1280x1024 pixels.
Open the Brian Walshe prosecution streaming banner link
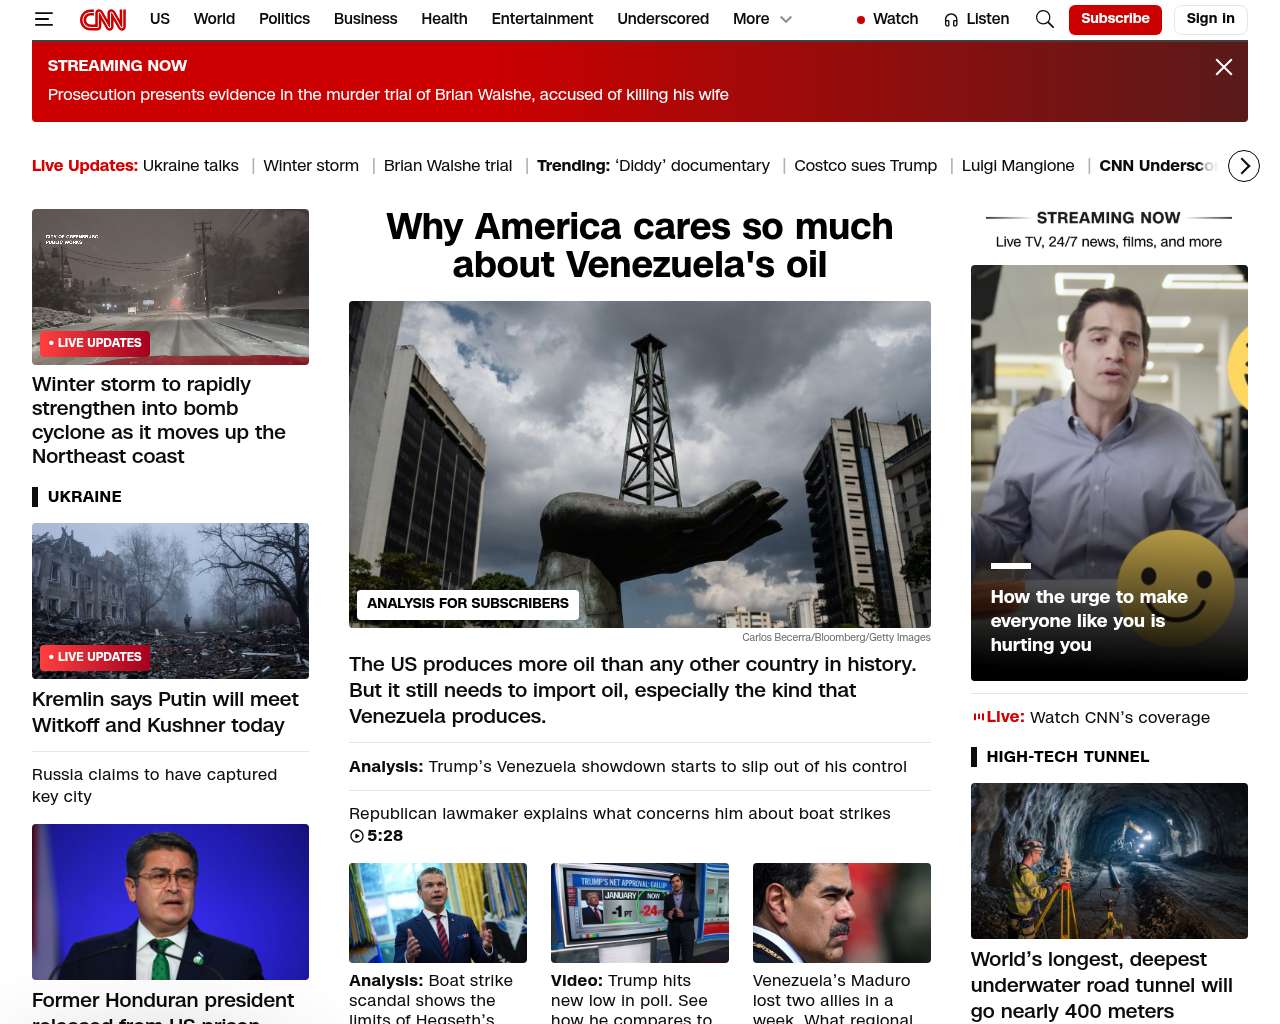(x=388, y=95)
